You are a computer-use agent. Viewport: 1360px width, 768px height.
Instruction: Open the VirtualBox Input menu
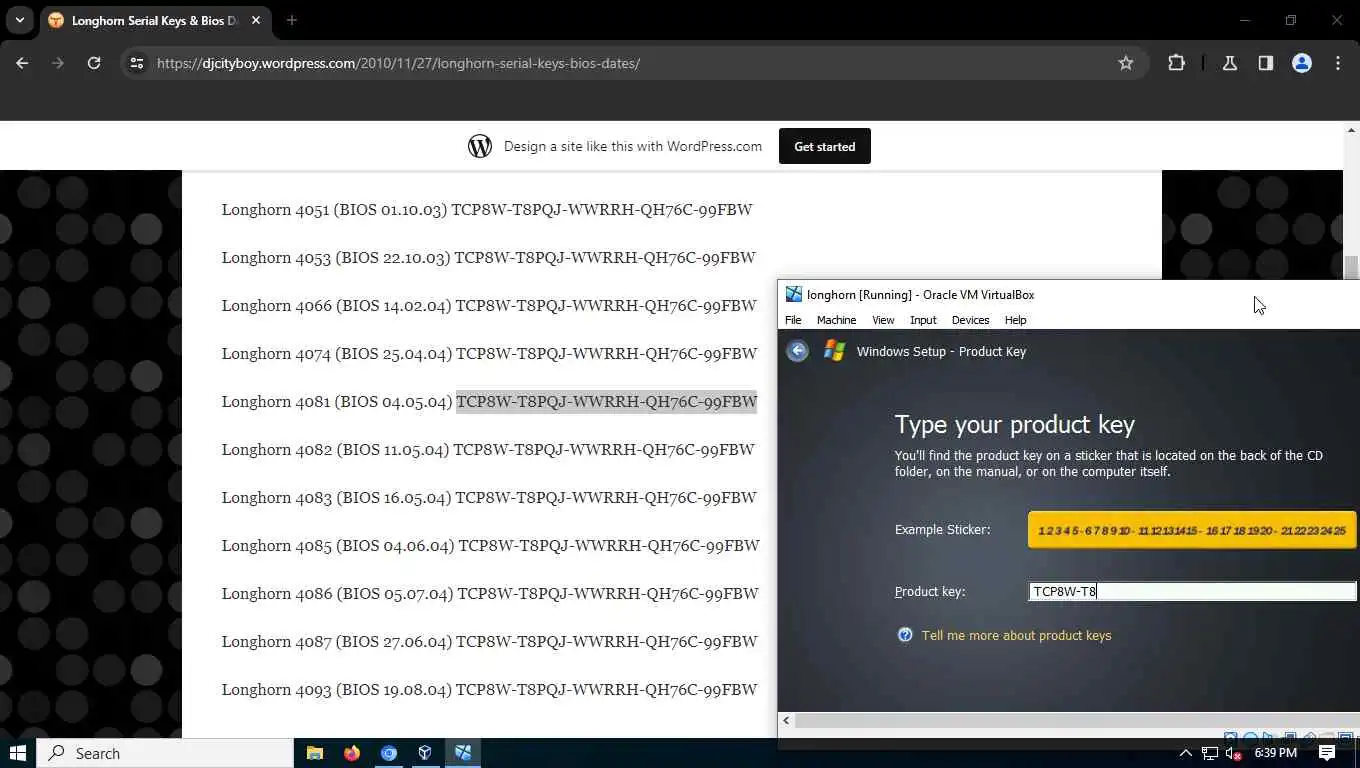tap(923, 320)
